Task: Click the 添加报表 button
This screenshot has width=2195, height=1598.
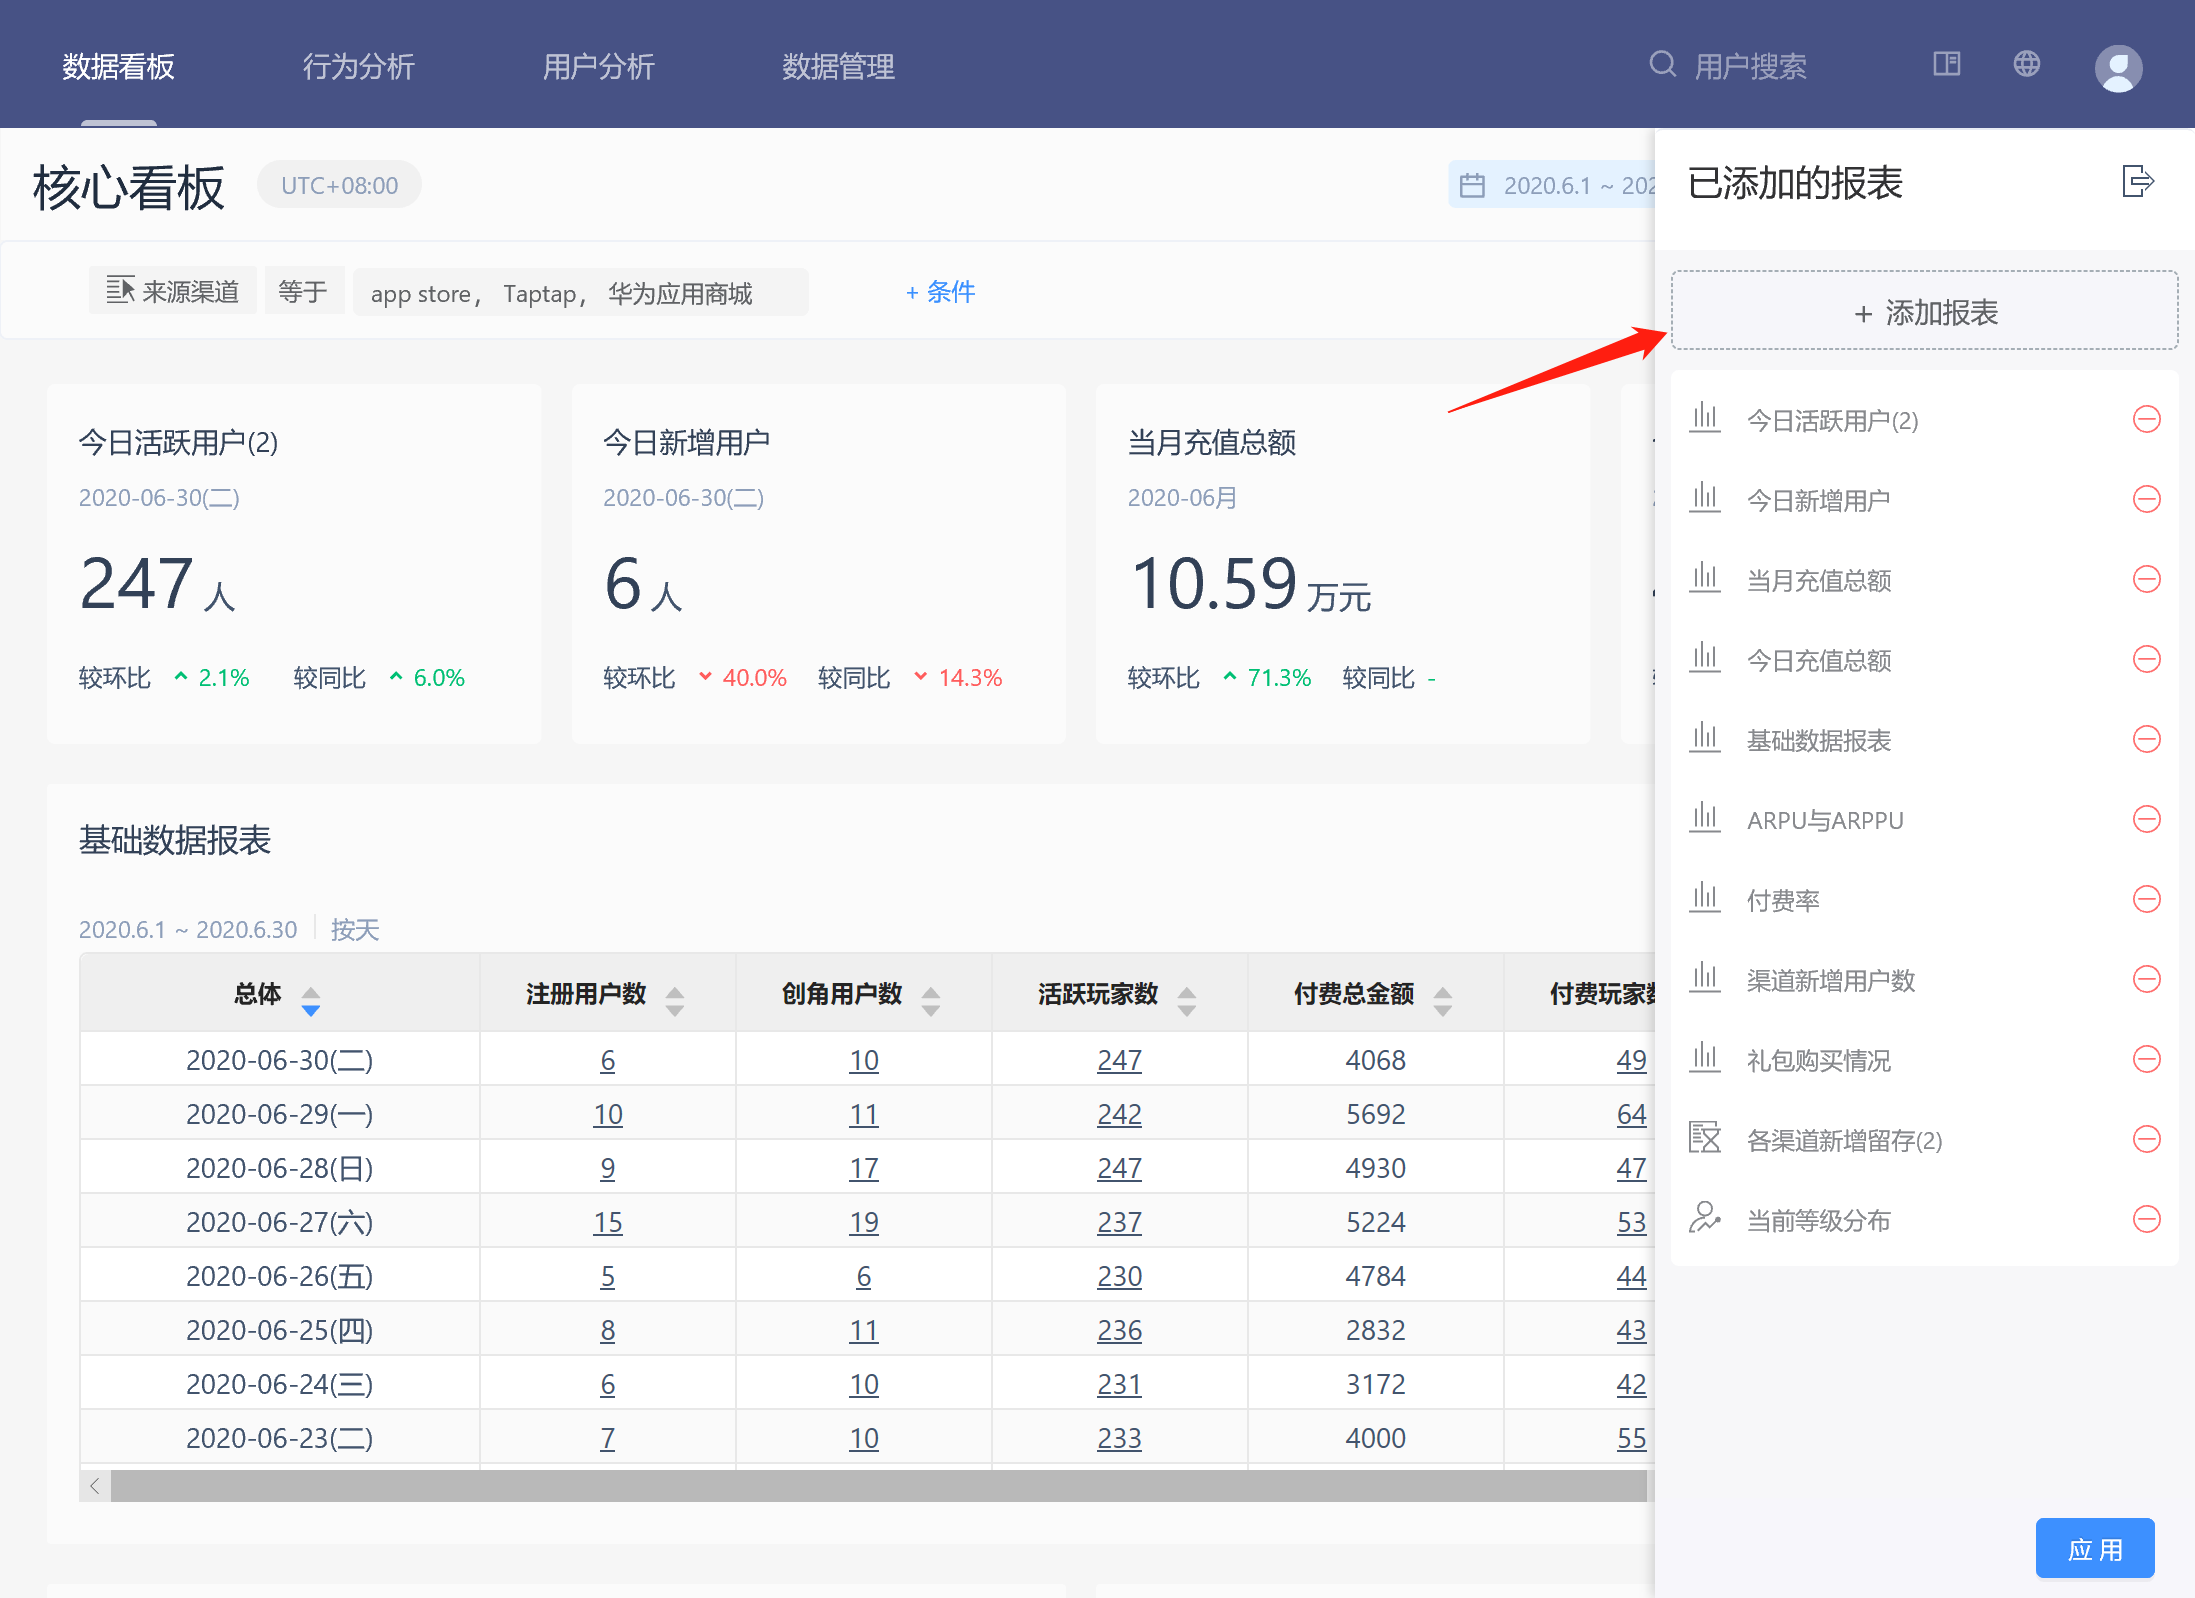Action: [1924, 311]
